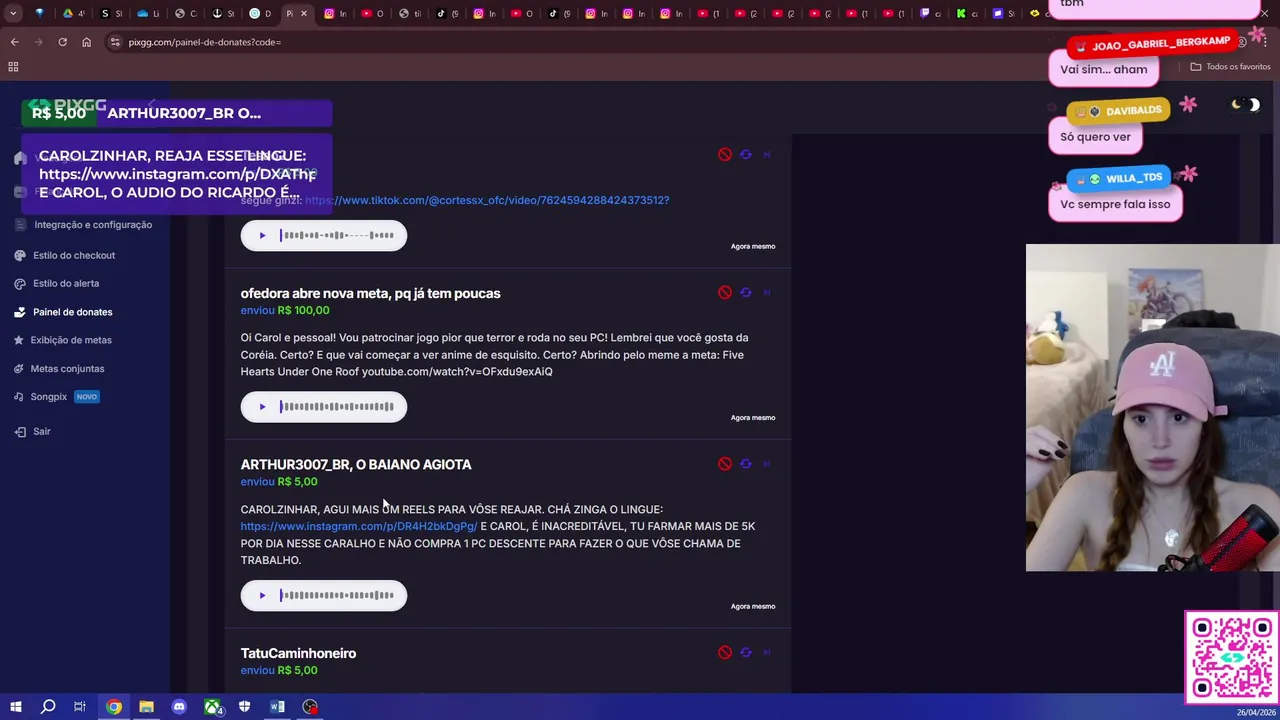The image size is (1280, 720).
Task: Replay the ofedora donation alert
Action: coord(745,292)
